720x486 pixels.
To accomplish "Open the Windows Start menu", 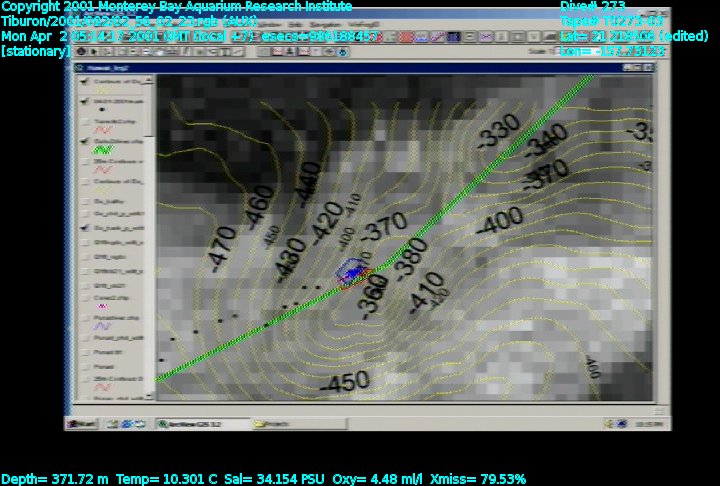I will pyautogui.click(x=82, y=424).
